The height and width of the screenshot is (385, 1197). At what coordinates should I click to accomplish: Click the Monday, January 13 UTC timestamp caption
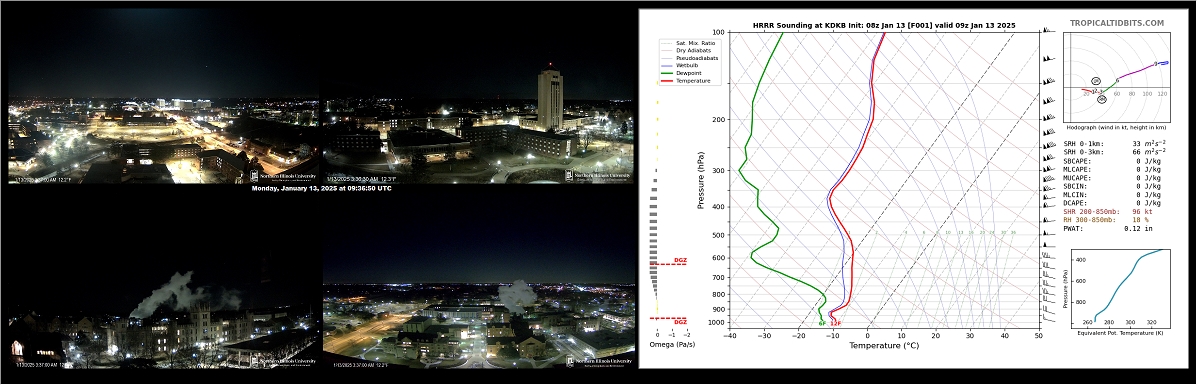321,188
